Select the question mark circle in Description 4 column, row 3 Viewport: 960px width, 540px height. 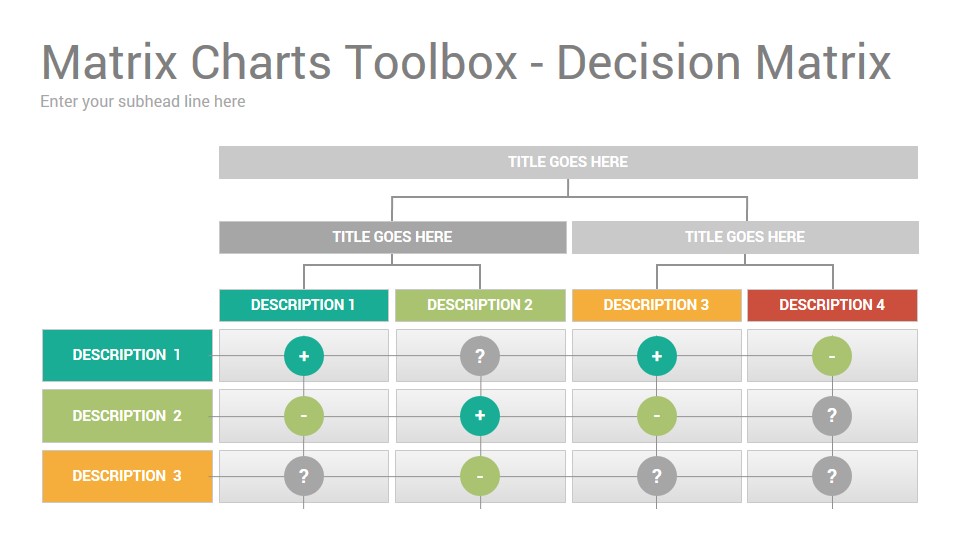(x=832, y=476)
